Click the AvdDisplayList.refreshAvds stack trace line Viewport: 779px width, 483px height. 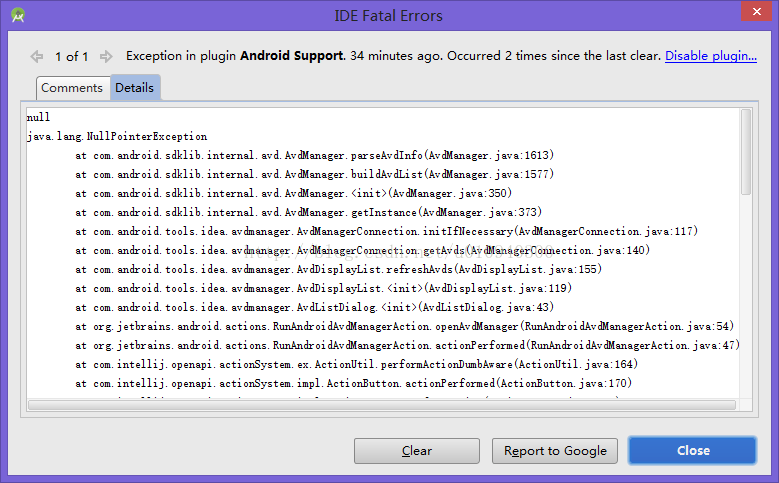[338, 269]
